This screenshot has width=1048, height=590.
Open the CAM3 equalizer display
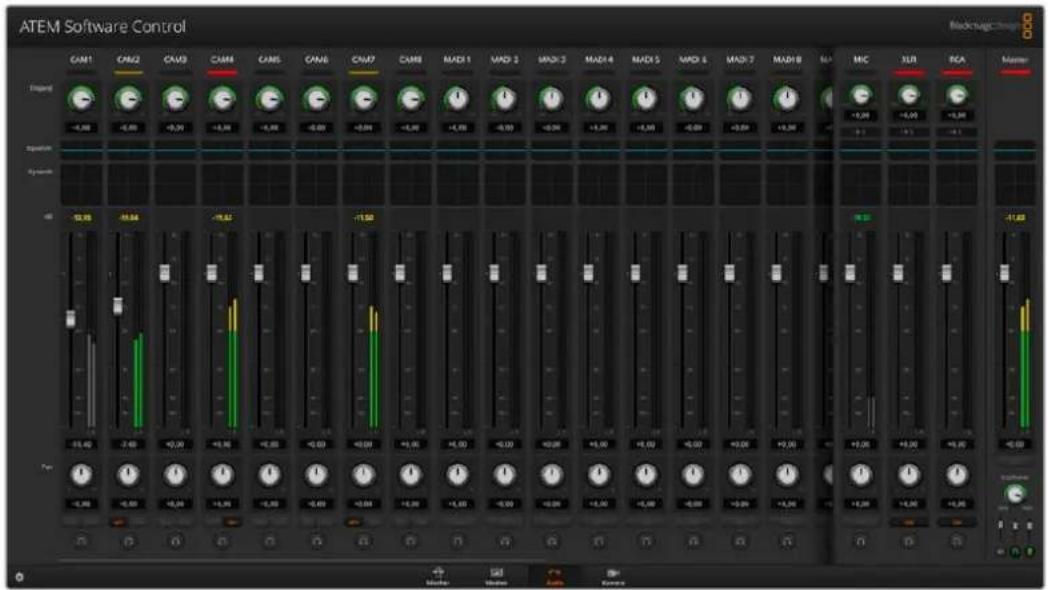point(175,151)
